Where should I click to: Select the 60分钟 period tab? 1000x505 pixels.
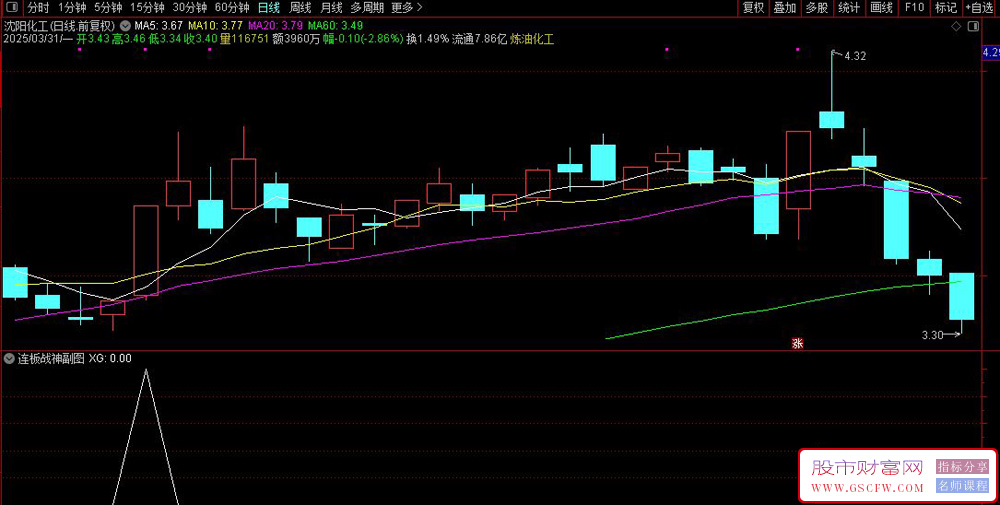point(232,8)
